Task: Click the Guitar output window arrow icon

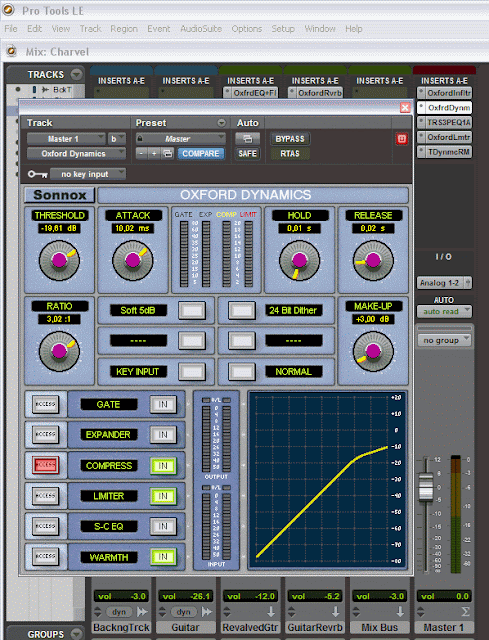Action: click(x=207, y=611)
